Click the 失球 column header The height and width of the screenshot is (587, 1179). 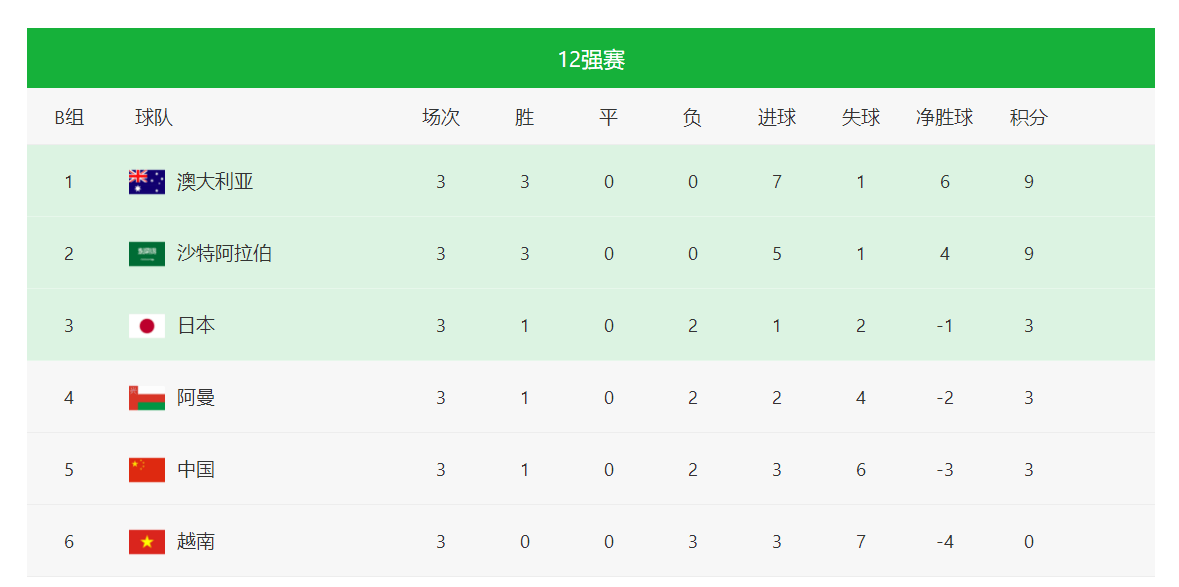[x=860, y=118]
